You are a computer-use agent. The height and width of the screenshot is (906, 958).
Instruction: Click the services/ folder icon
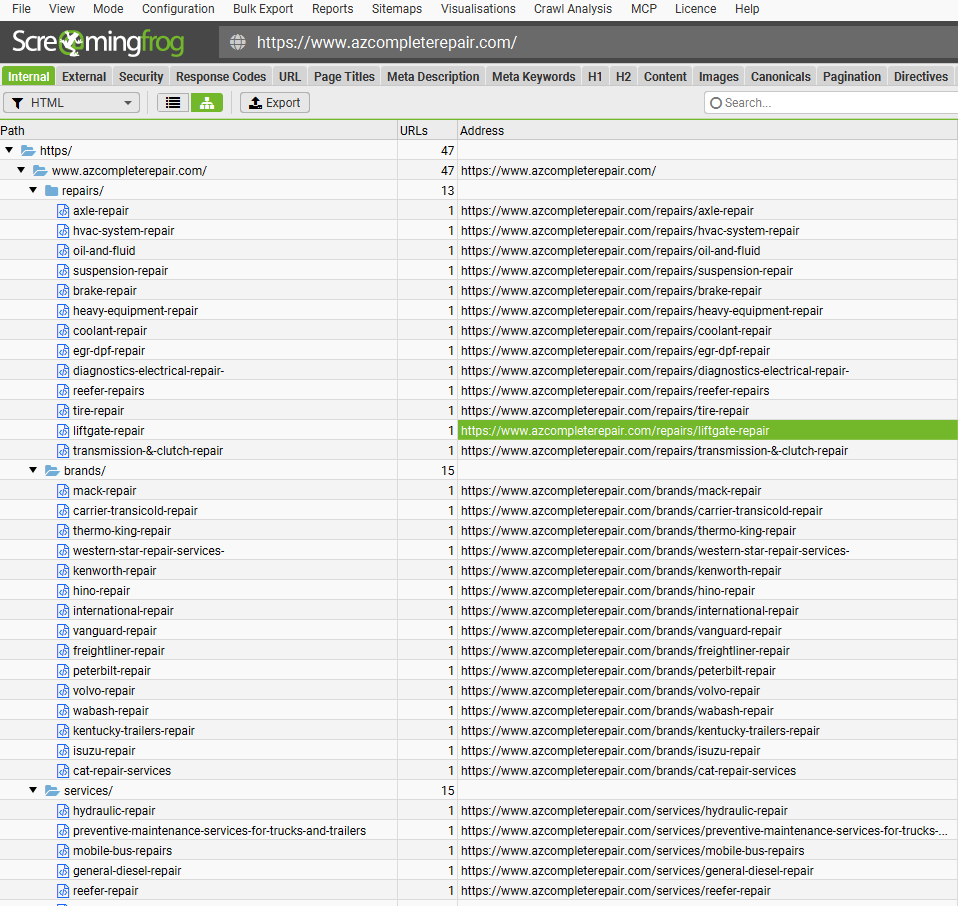(52, 791)
